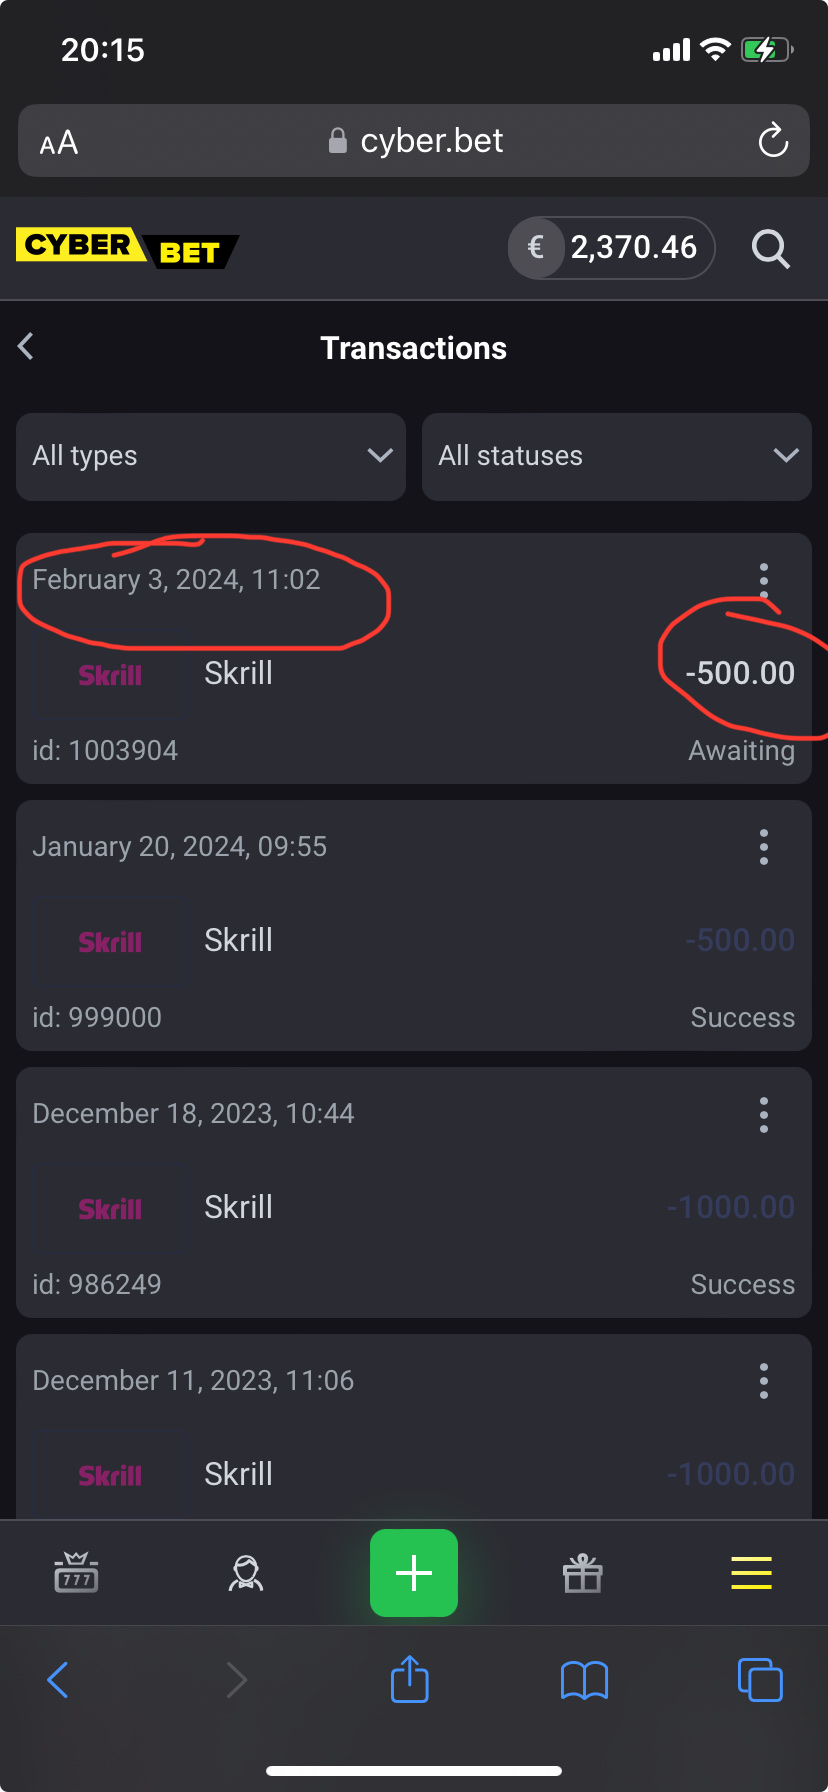Image resolution: width=828 pixels, height=1792 pixels.
Task: Open Safari reader text size AA
Action: 59,142
